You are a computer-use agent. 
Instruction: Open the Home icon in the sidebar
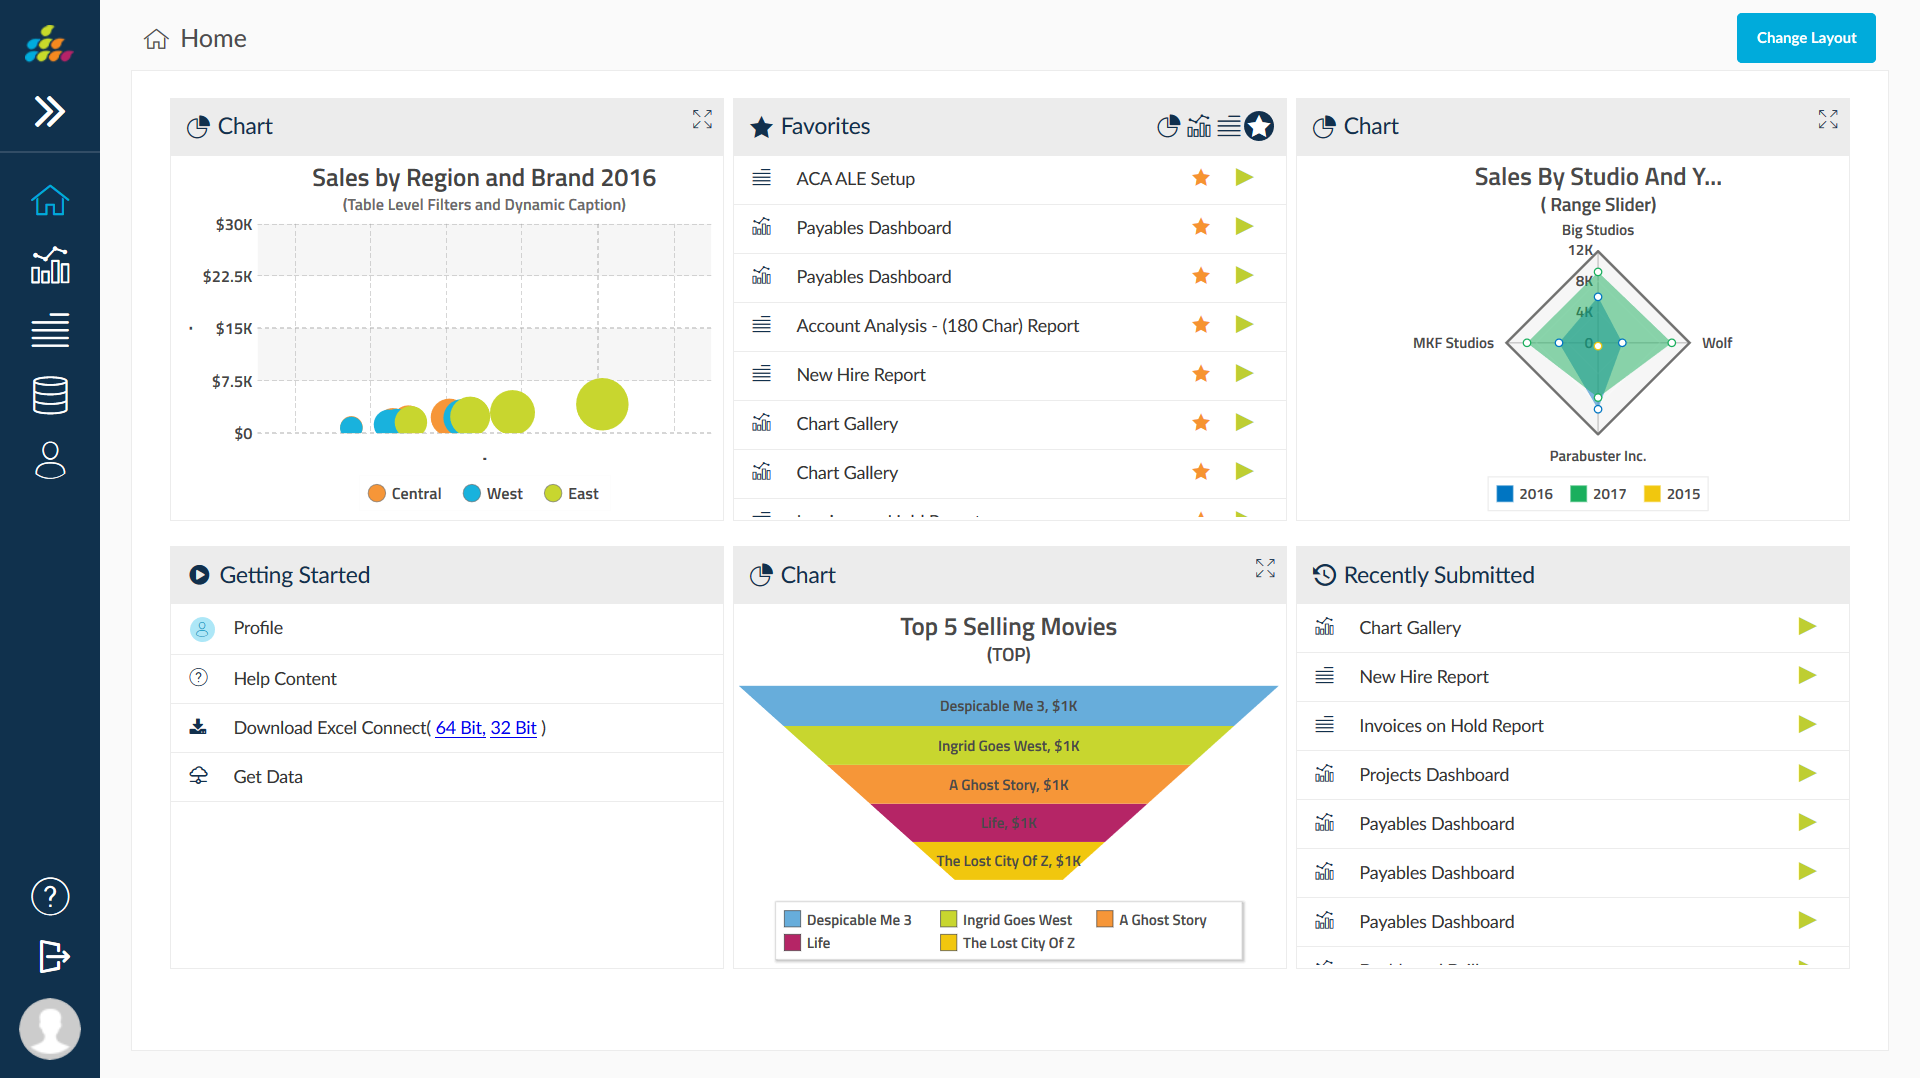[49, 201]
